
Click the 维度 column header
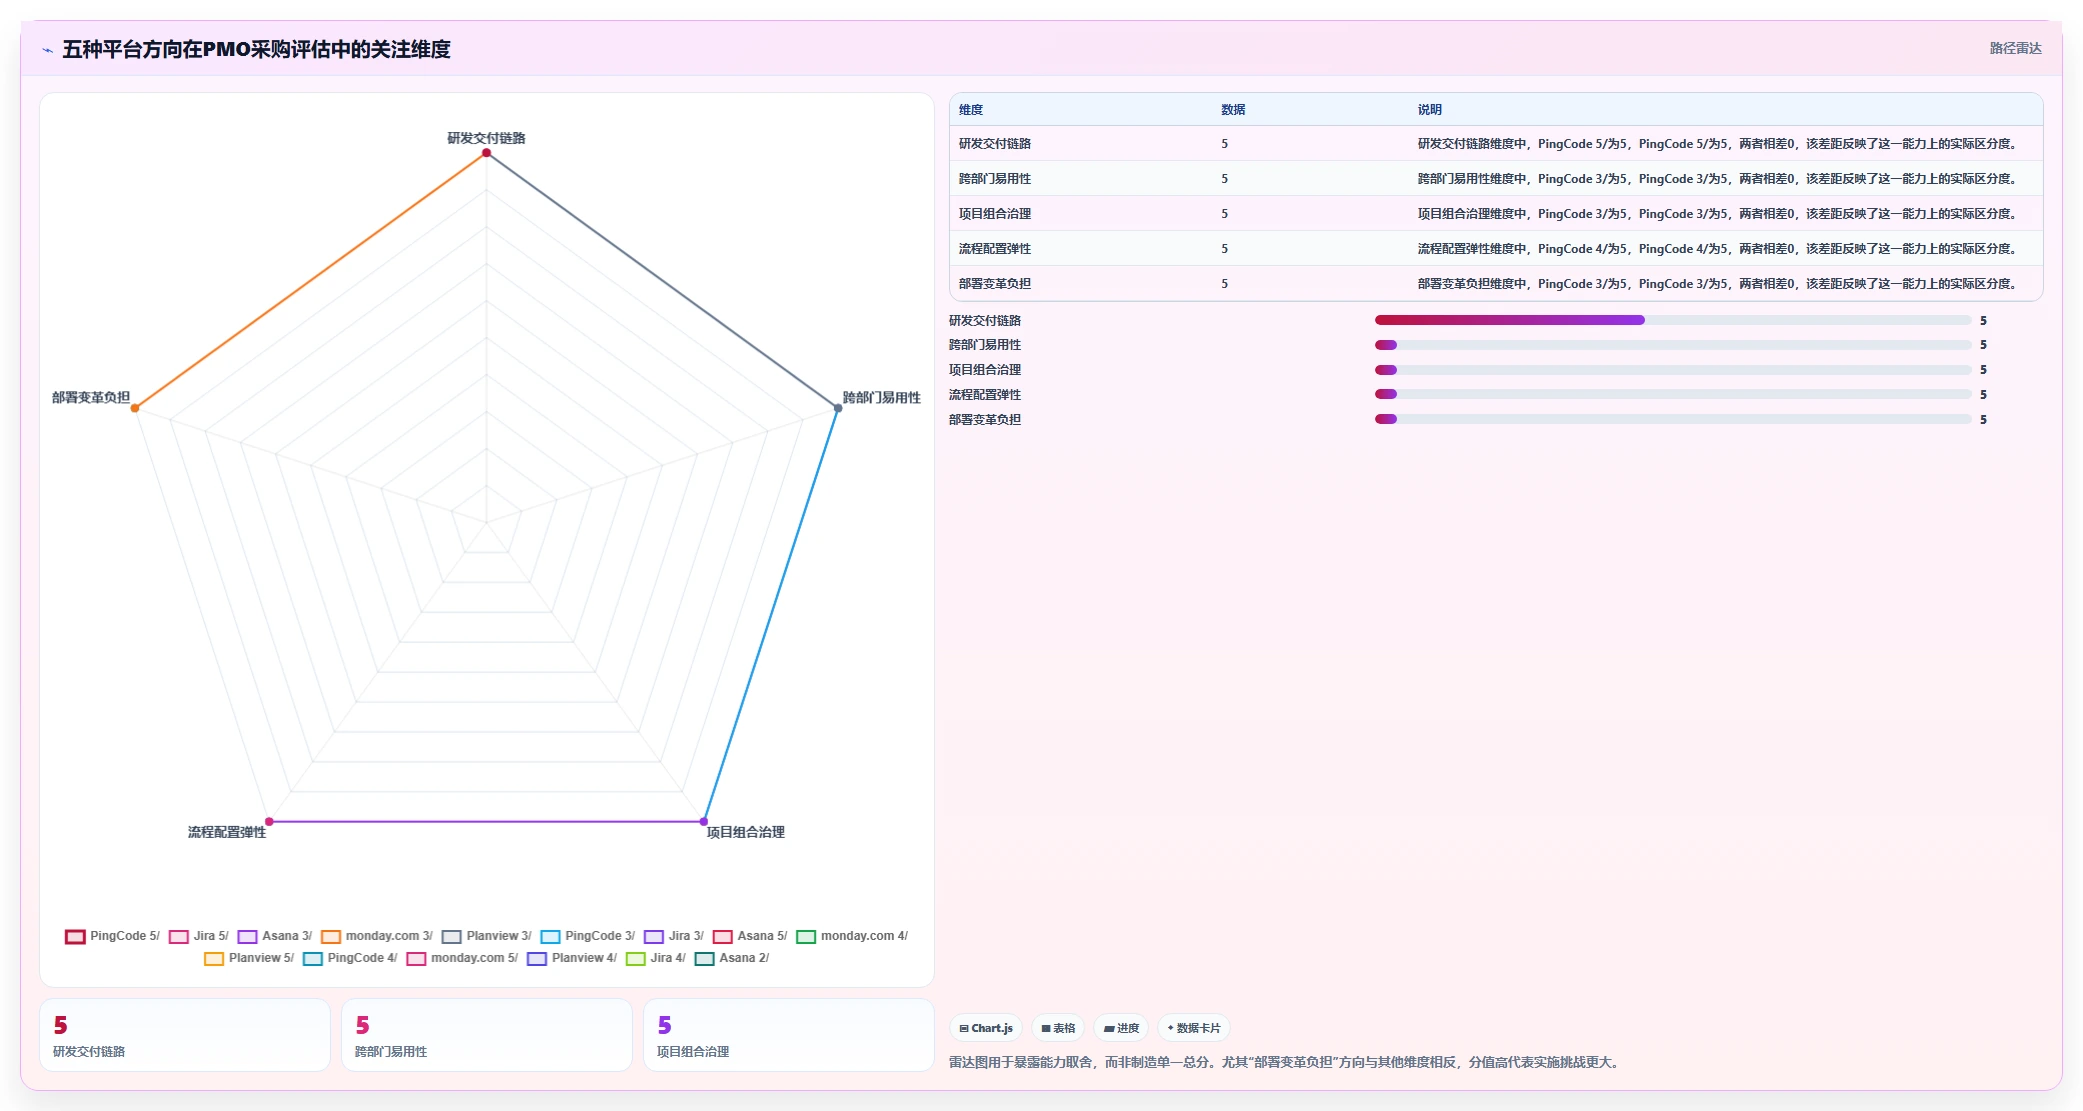[971, 110]
